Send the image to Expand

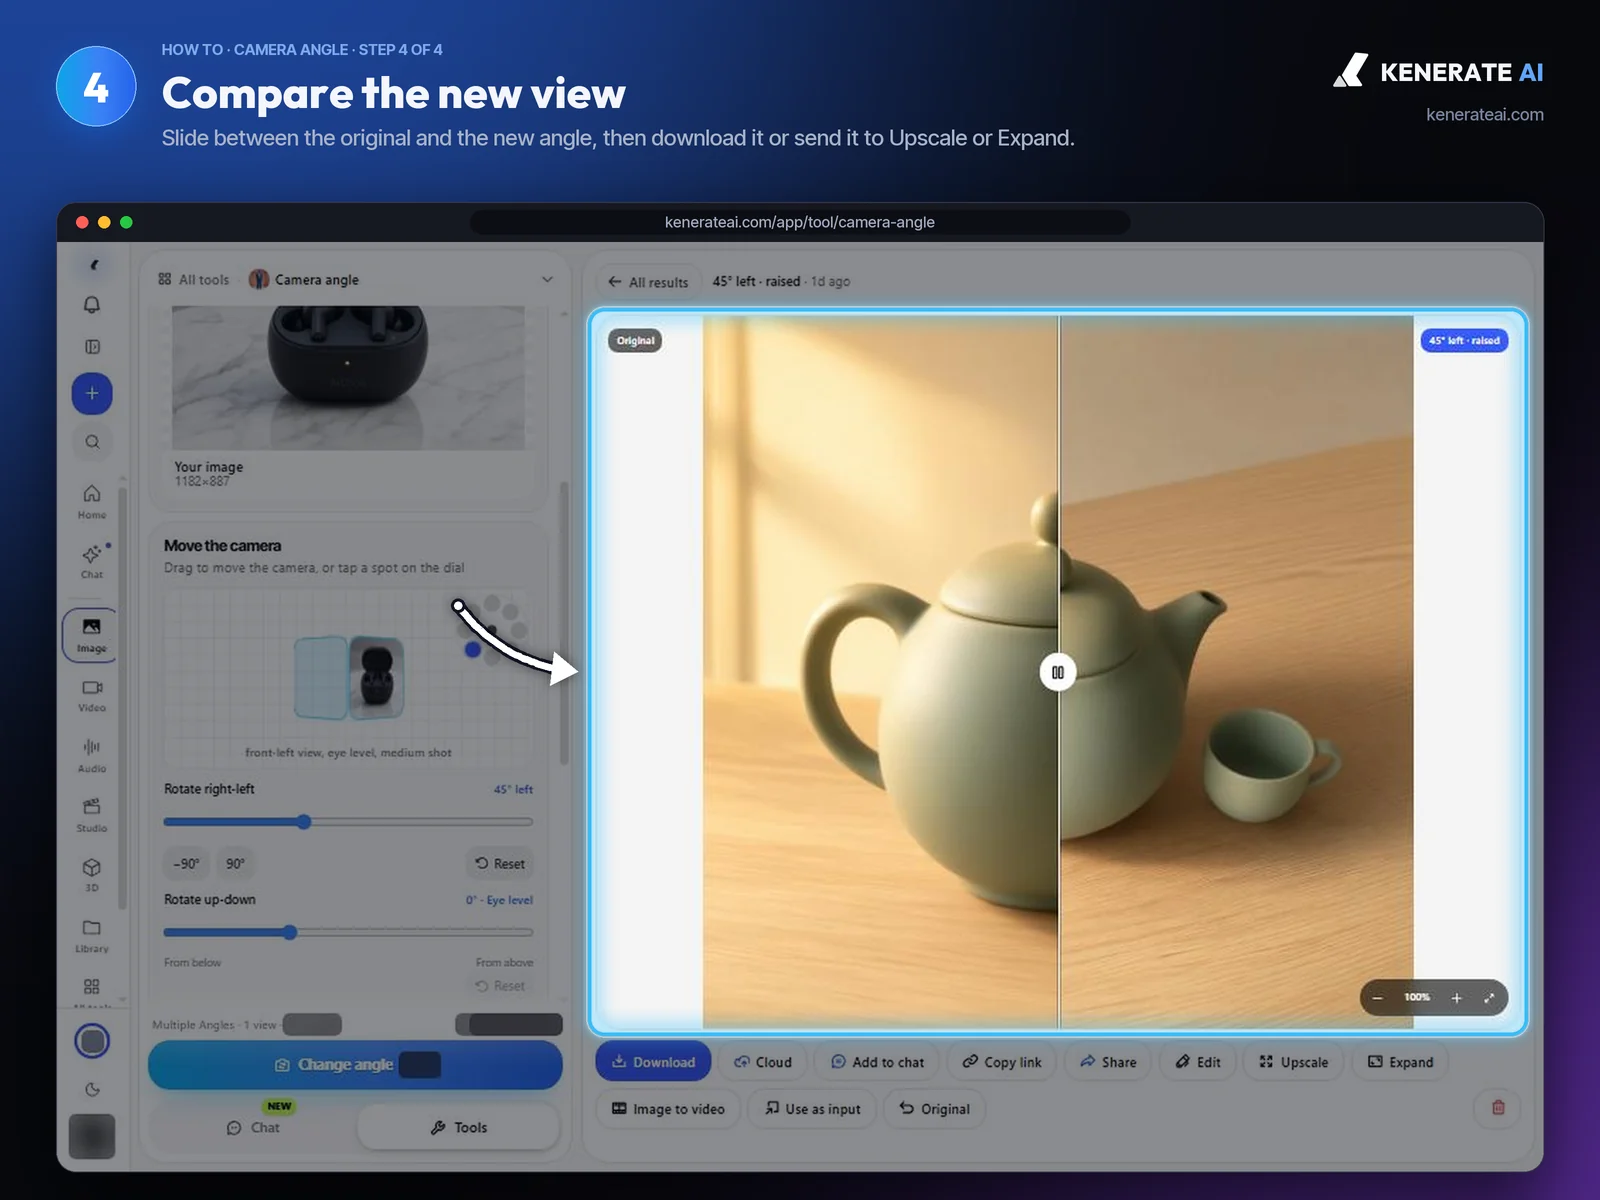tap(1400, 1062)
